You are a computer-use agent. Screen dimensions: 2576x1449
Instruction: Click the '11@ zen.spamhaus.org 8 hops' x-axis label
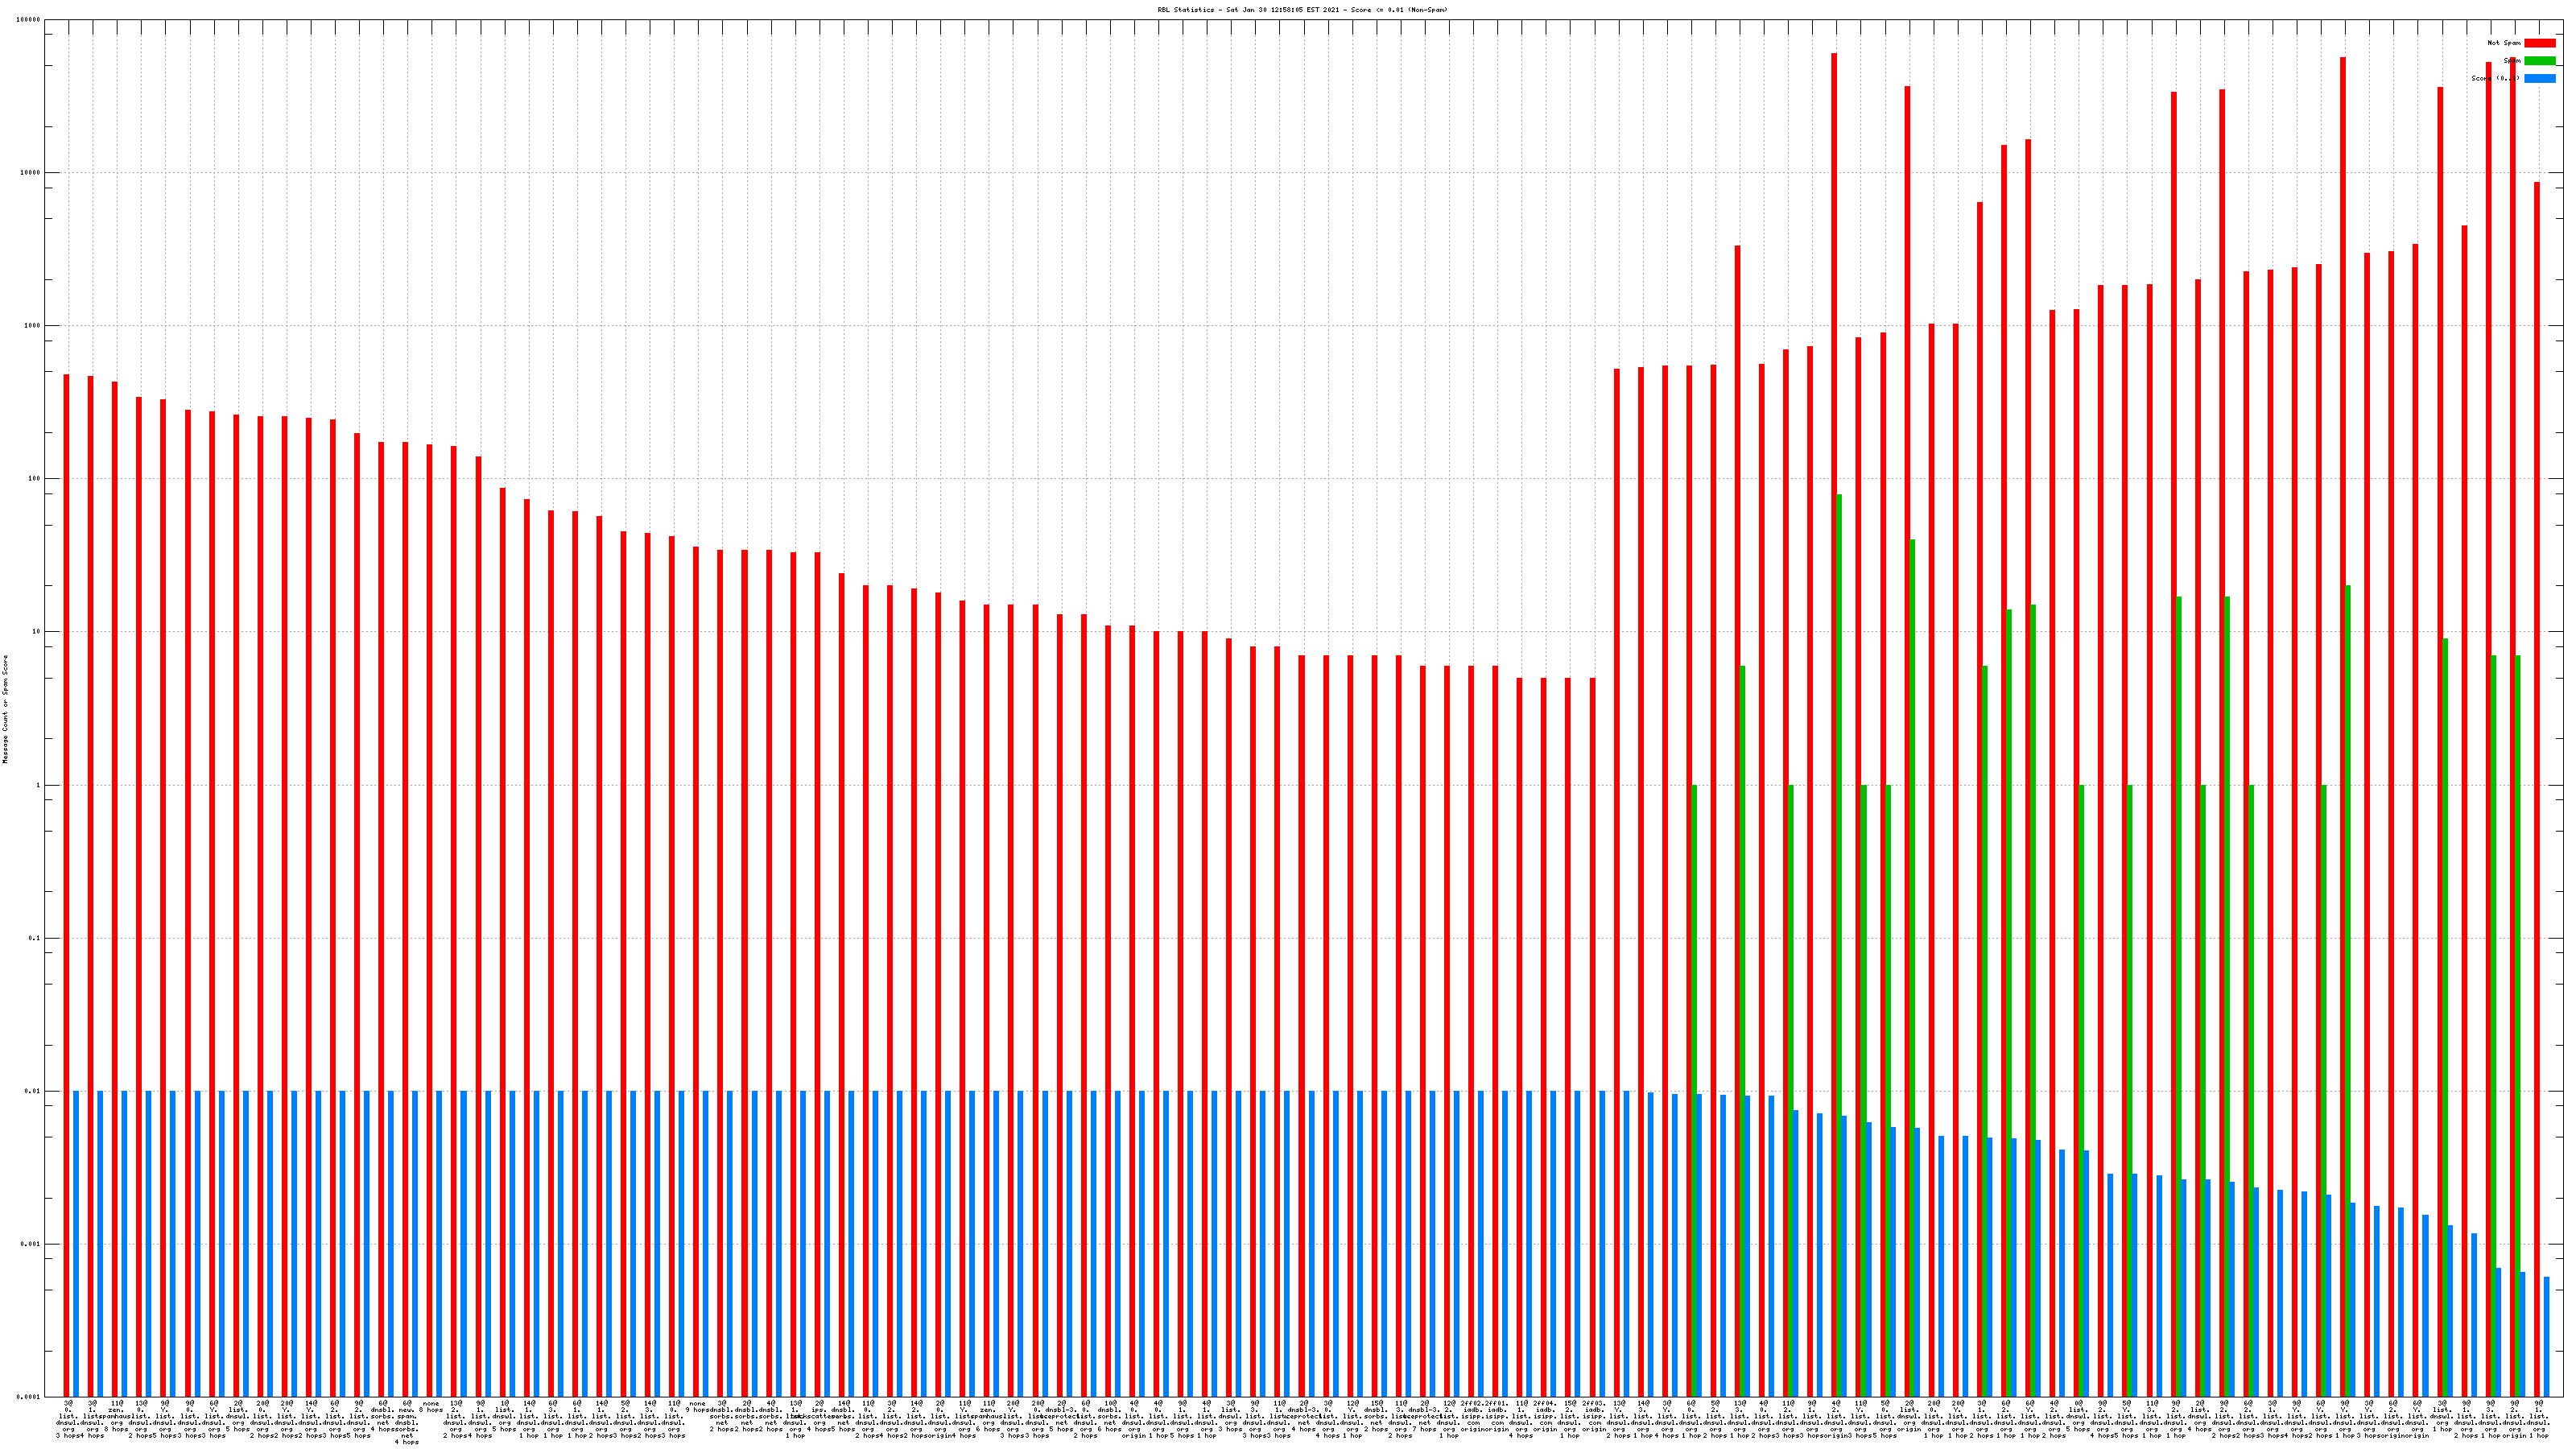click(x=117, y=1414)
